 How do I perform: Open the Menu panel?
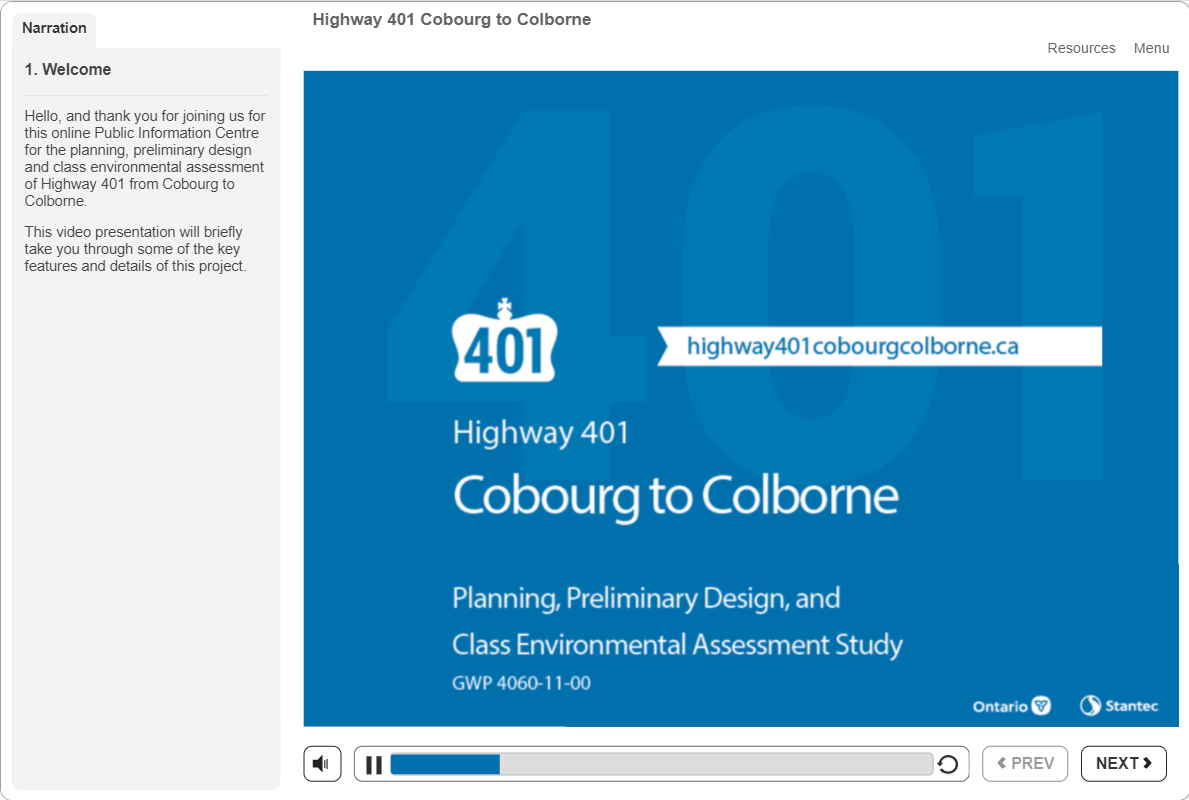[x=1151, y=48]
